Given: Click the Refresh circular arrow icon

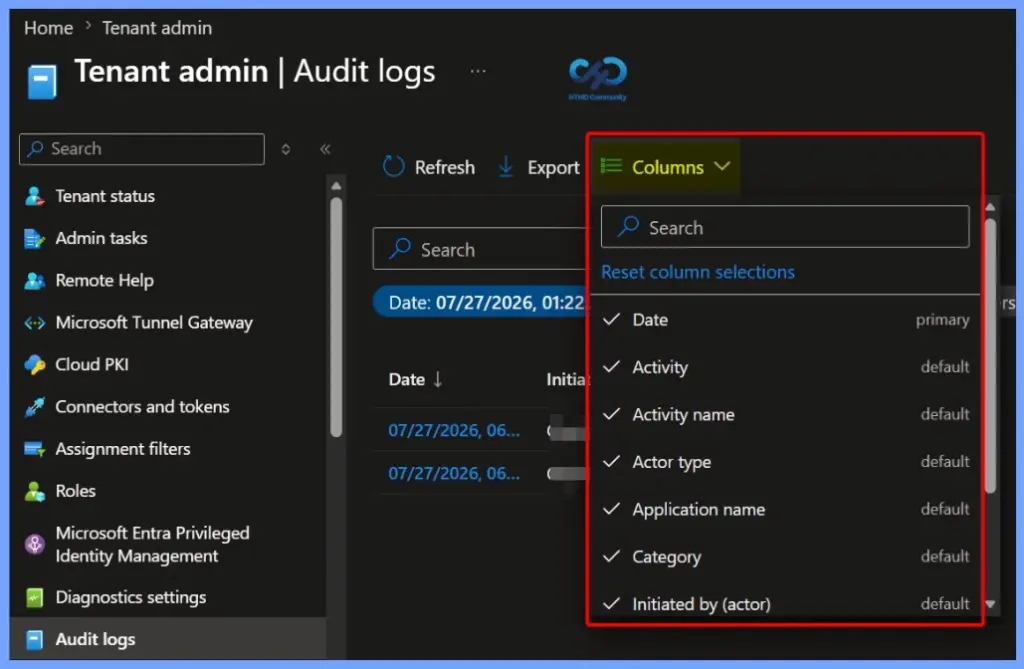Looking at the screenshot, I should [394, 167].
